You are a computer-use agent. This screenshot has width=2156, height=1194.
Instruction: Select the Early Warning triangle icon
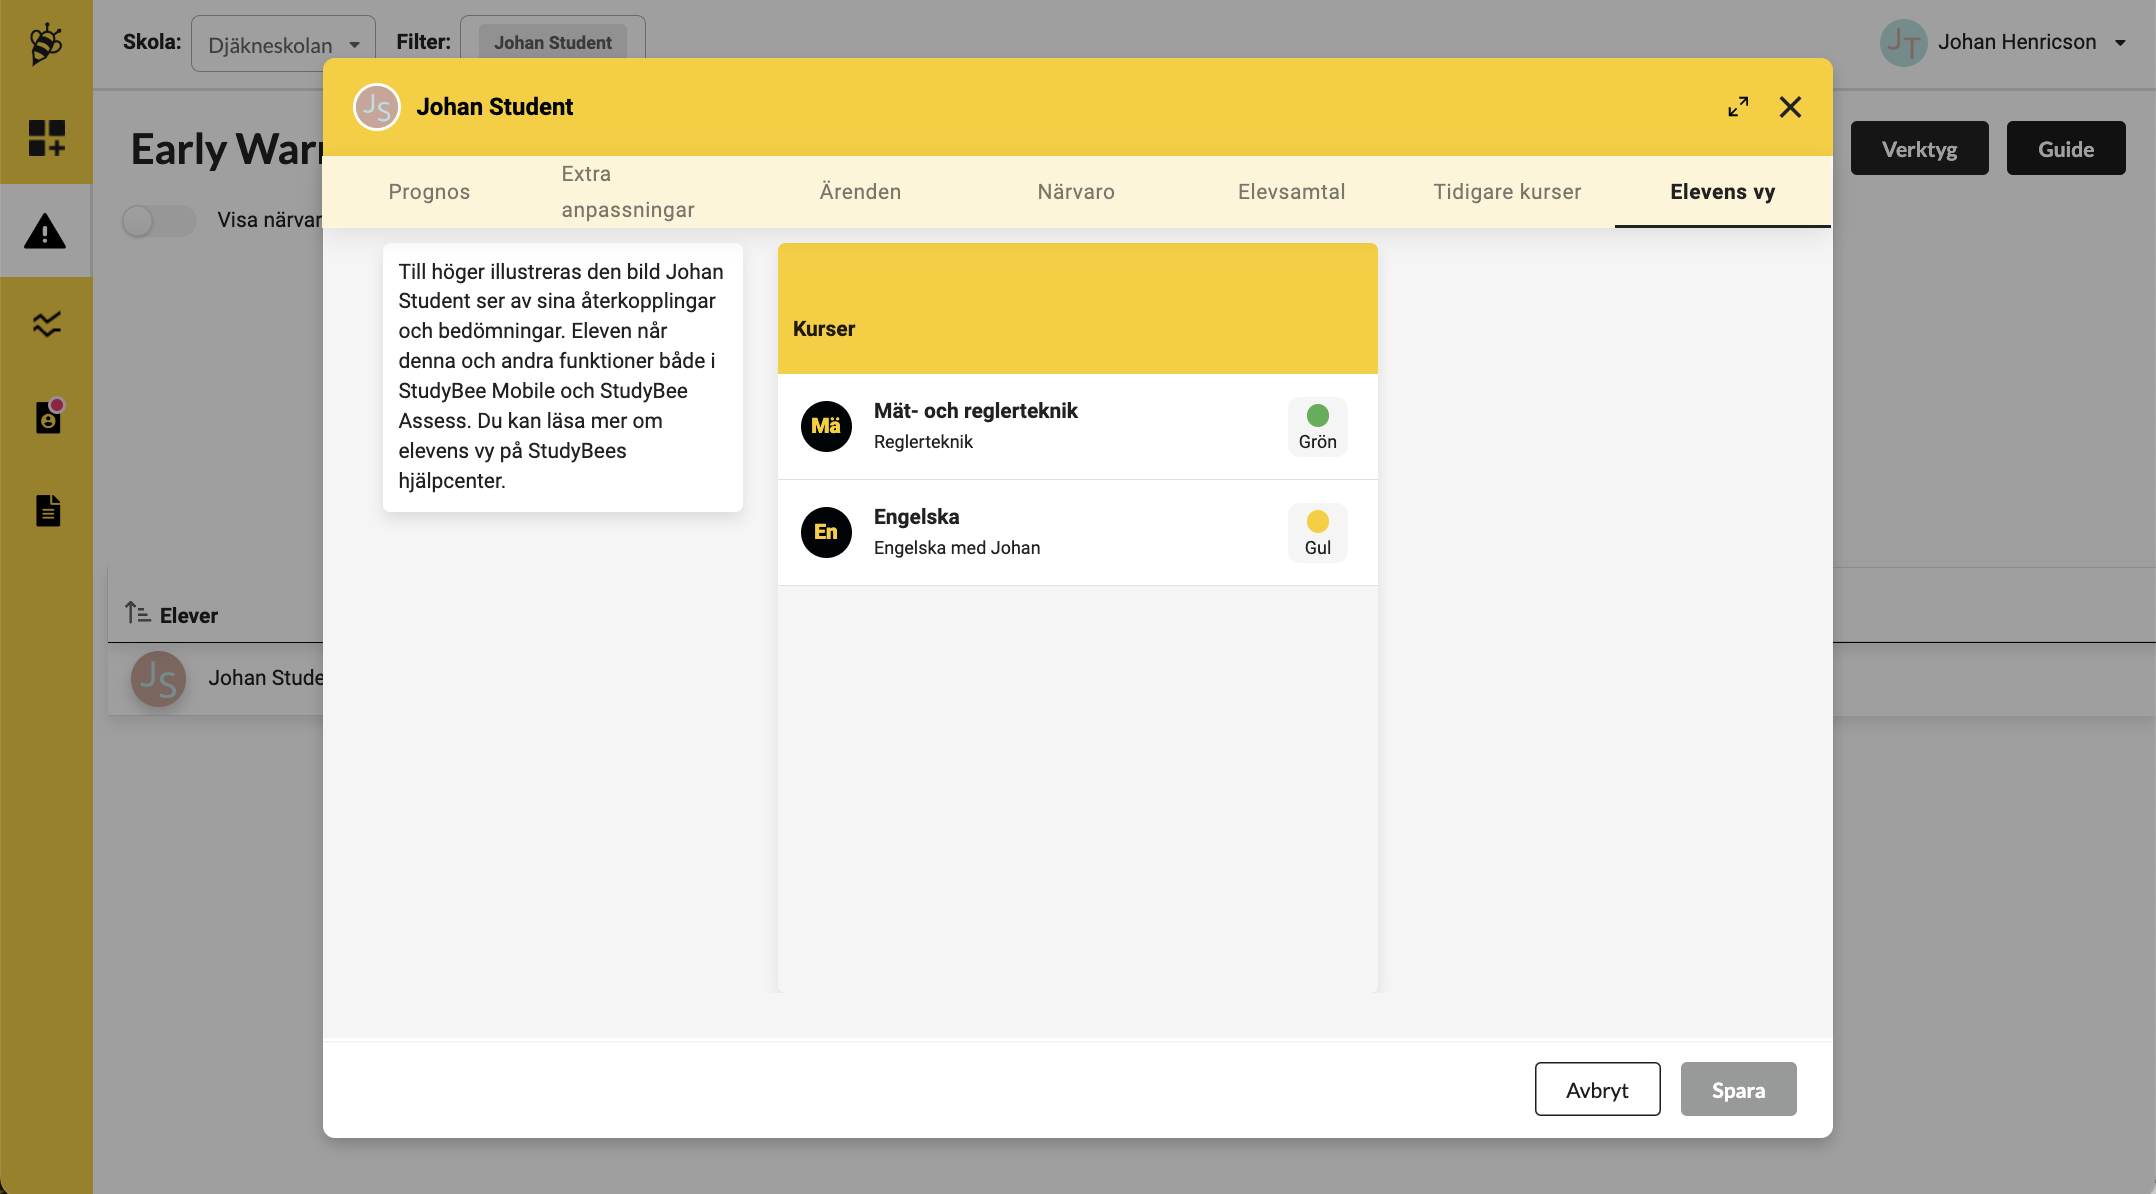[46, 231]
